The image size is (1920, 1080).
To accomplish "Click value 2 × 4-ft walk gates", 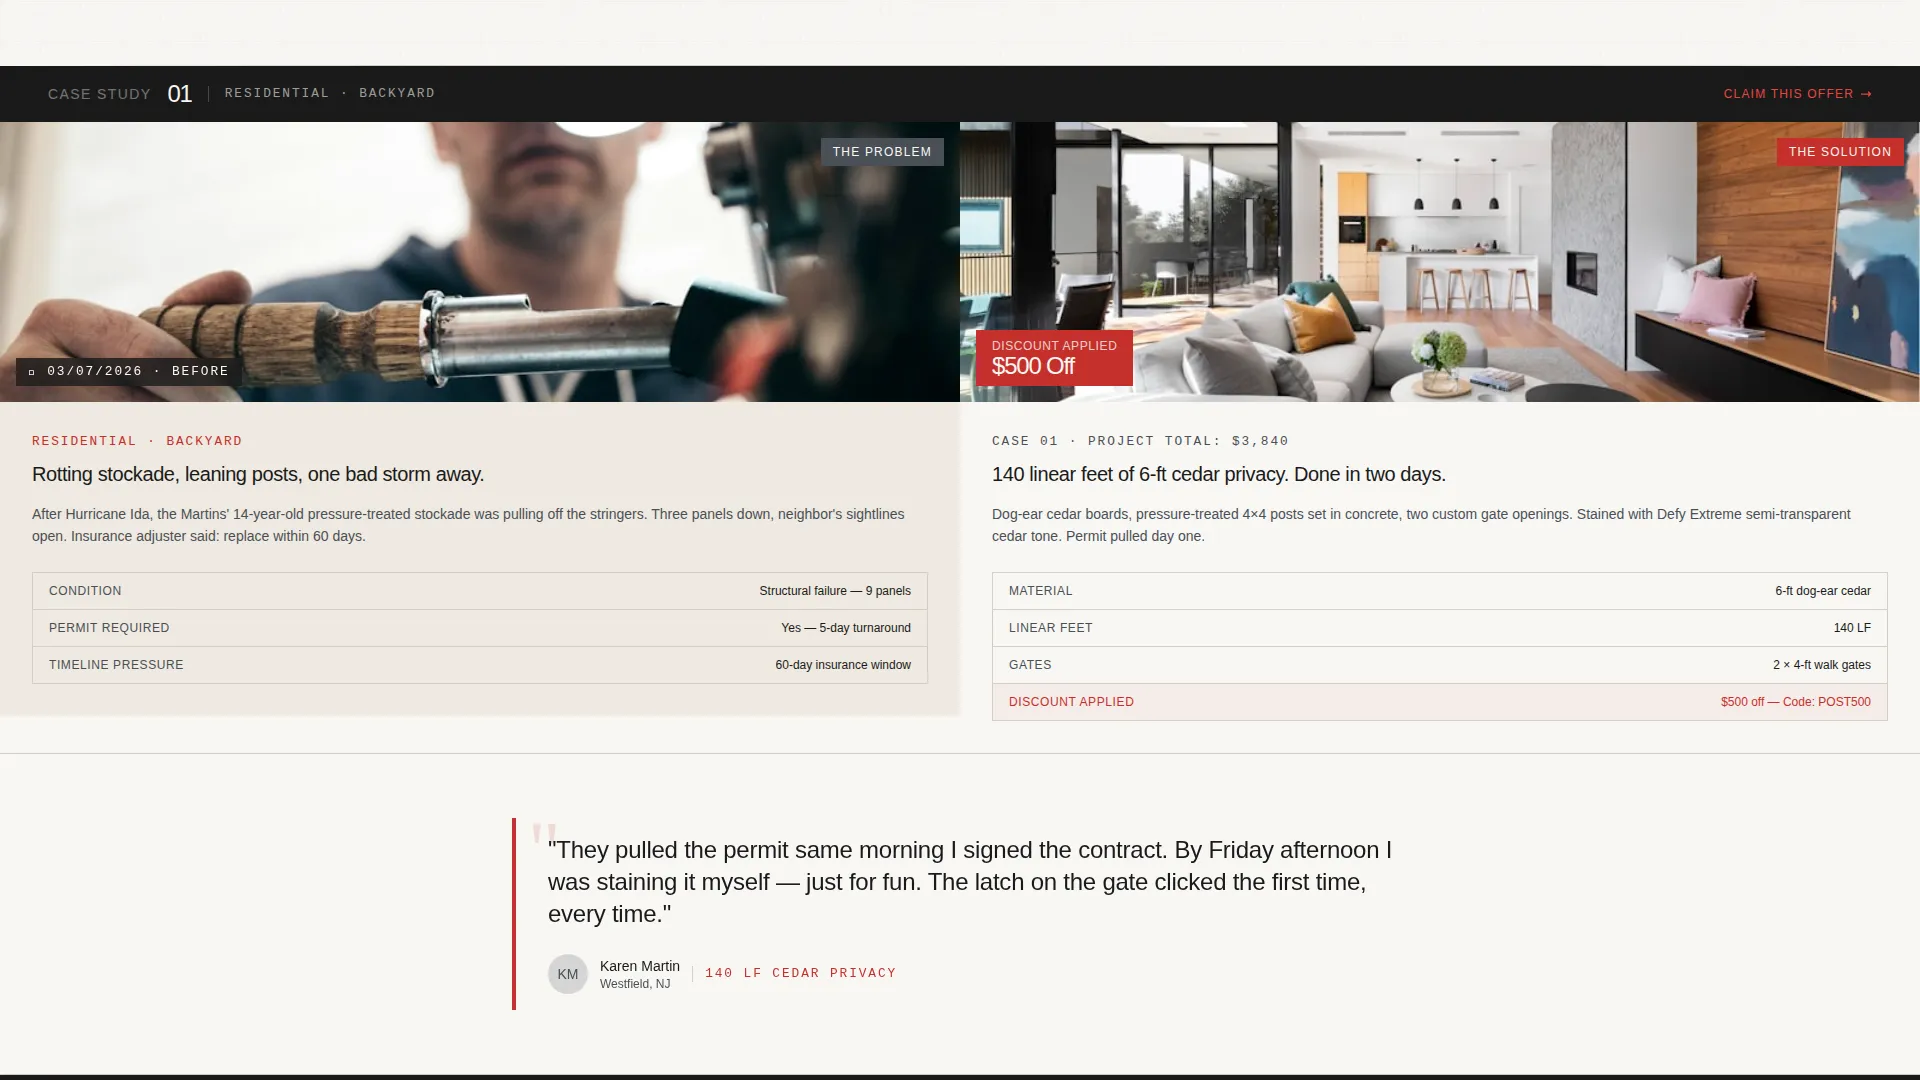I will [x=1822, y=665].
